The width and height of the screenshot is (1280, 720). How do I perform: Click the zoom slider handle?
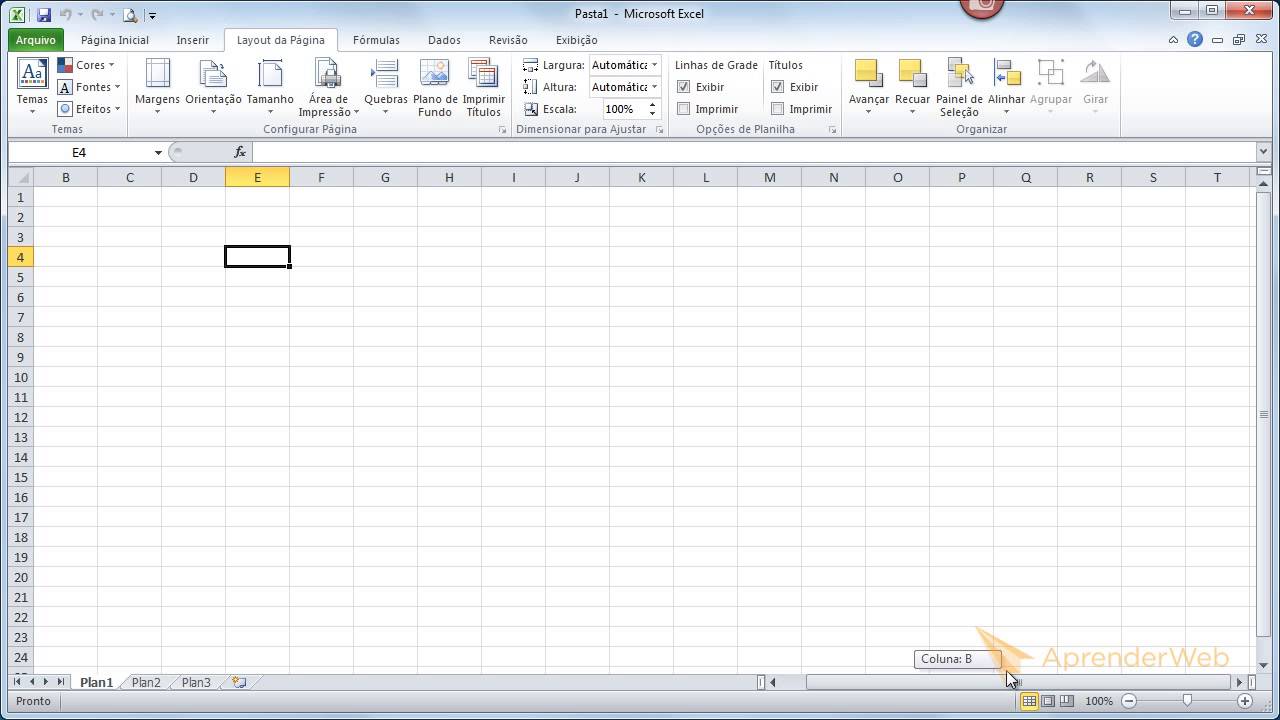click(1187, 701)
